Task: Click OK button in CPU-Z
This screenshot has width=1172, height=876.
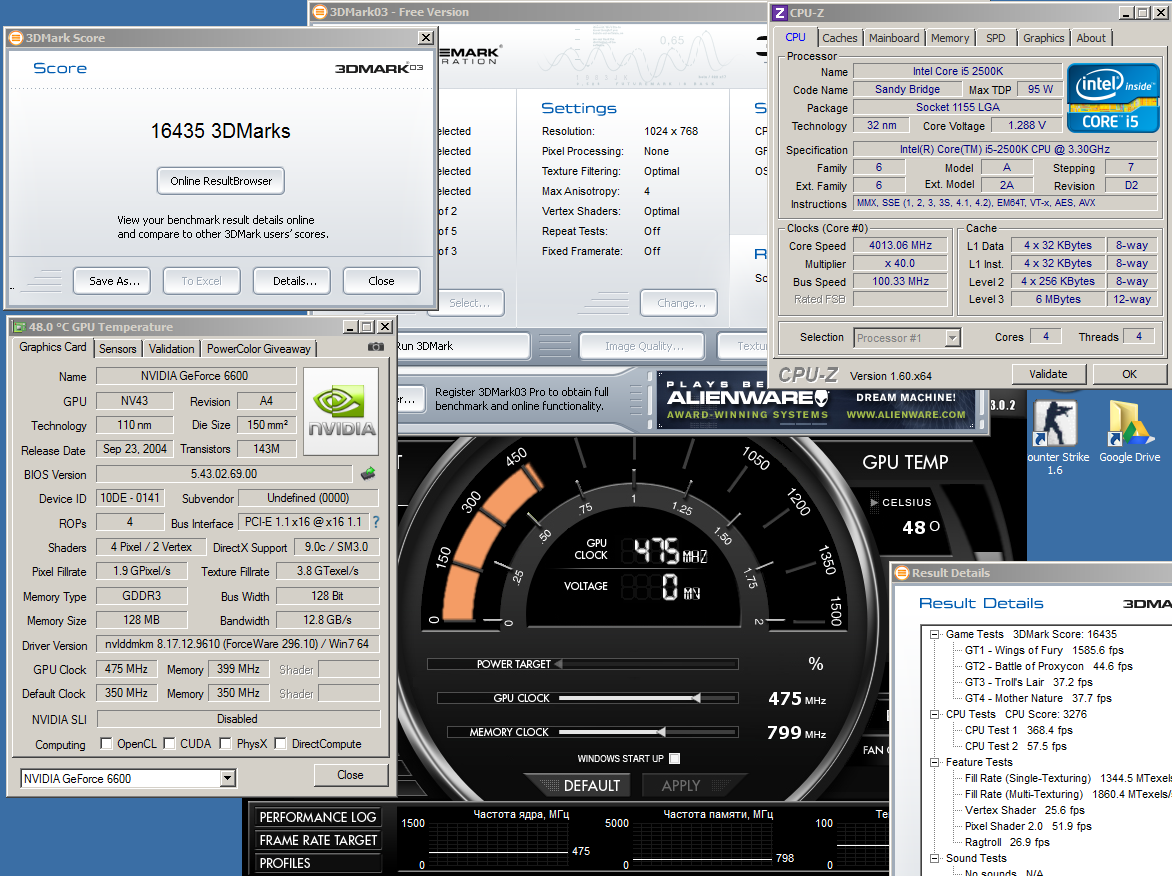Action: click(x=1129, y=374)
